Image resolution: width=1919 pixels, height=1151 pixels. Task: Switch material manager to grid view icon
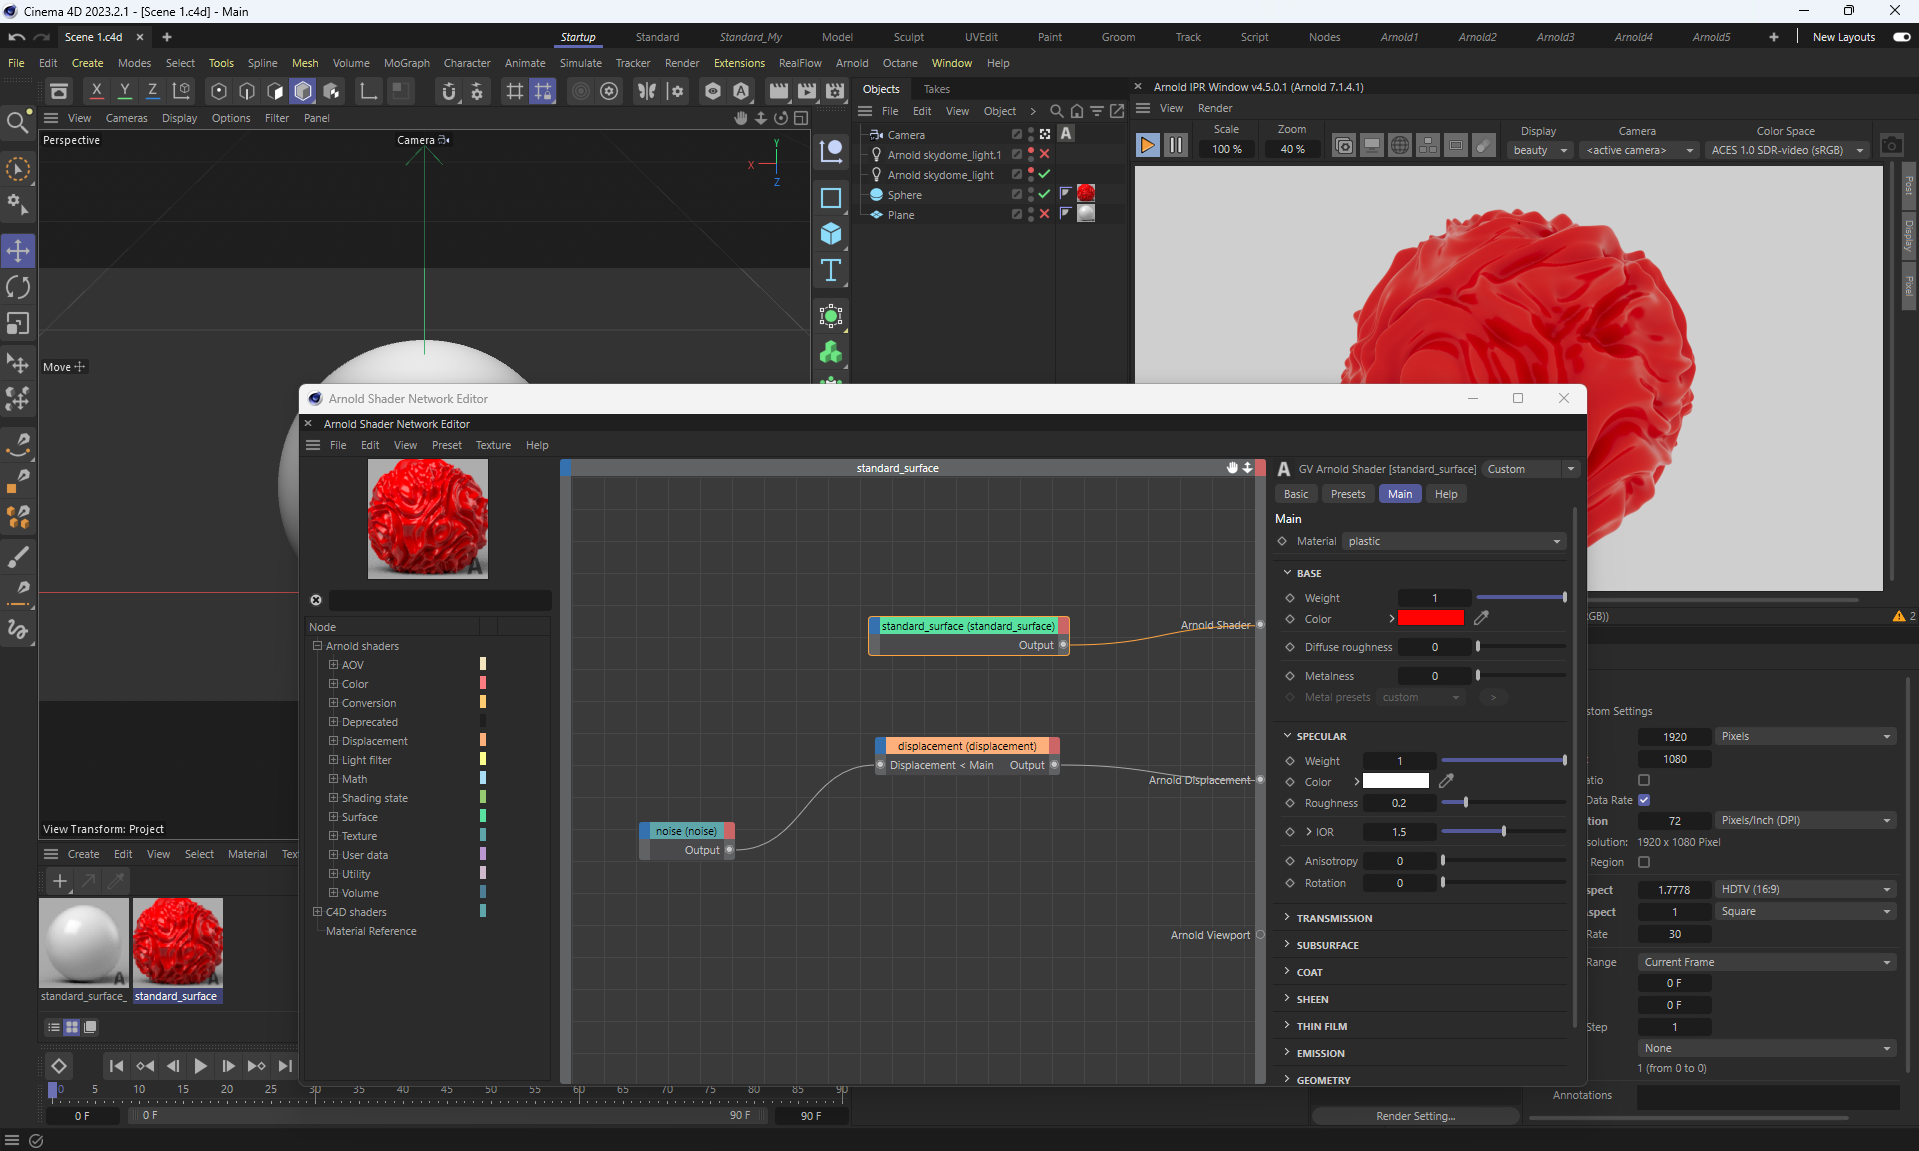click(72, 1027)
